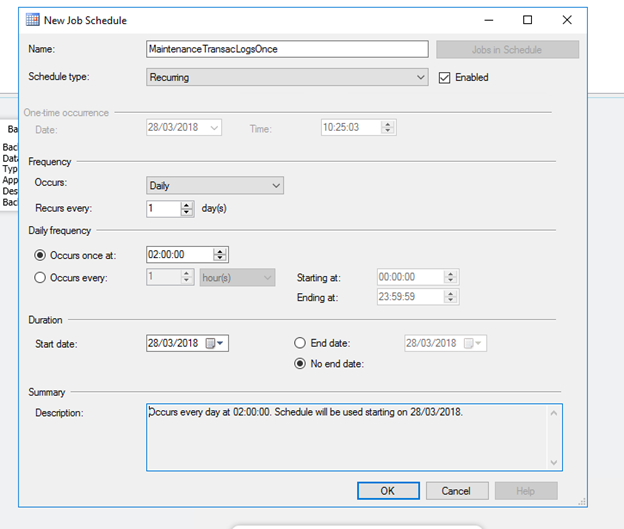Select the Occurs once at radio button

pyautogui.click(x=40, y=255)
